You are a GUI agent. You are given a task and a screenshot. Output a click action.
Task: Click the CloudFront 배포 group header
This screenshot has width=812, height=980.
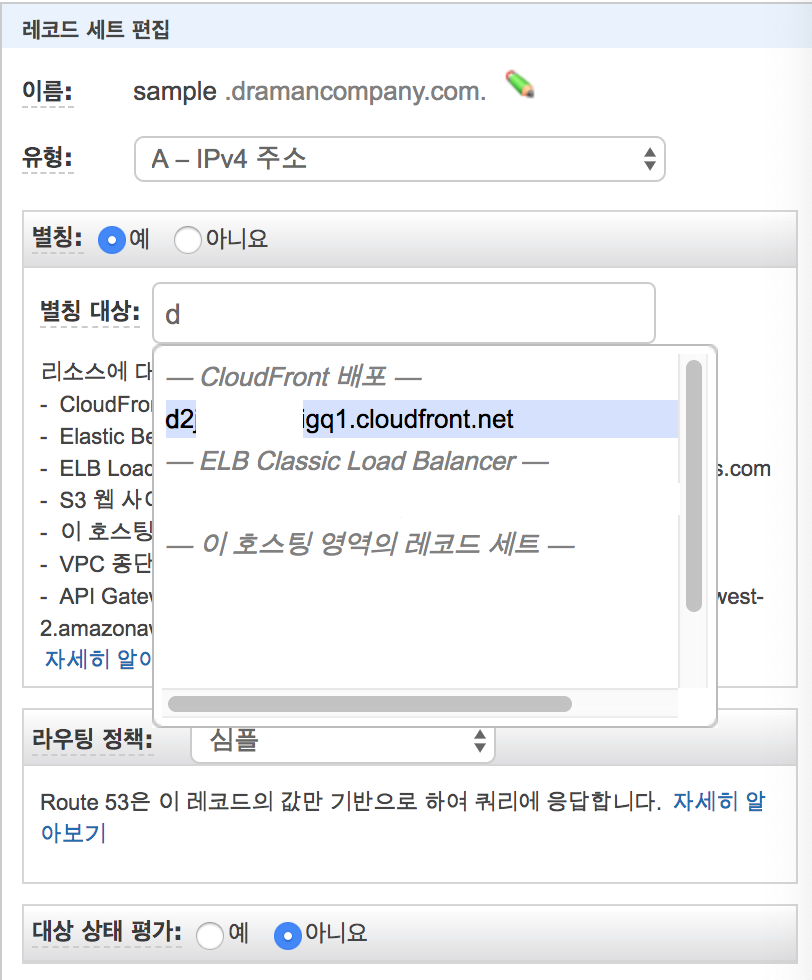pos(294,377)
